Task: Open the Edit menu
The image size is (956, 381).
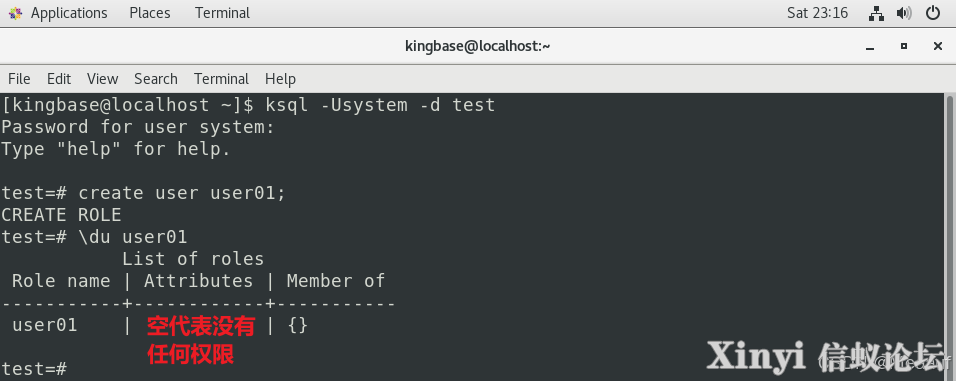Action: (59, 79)
